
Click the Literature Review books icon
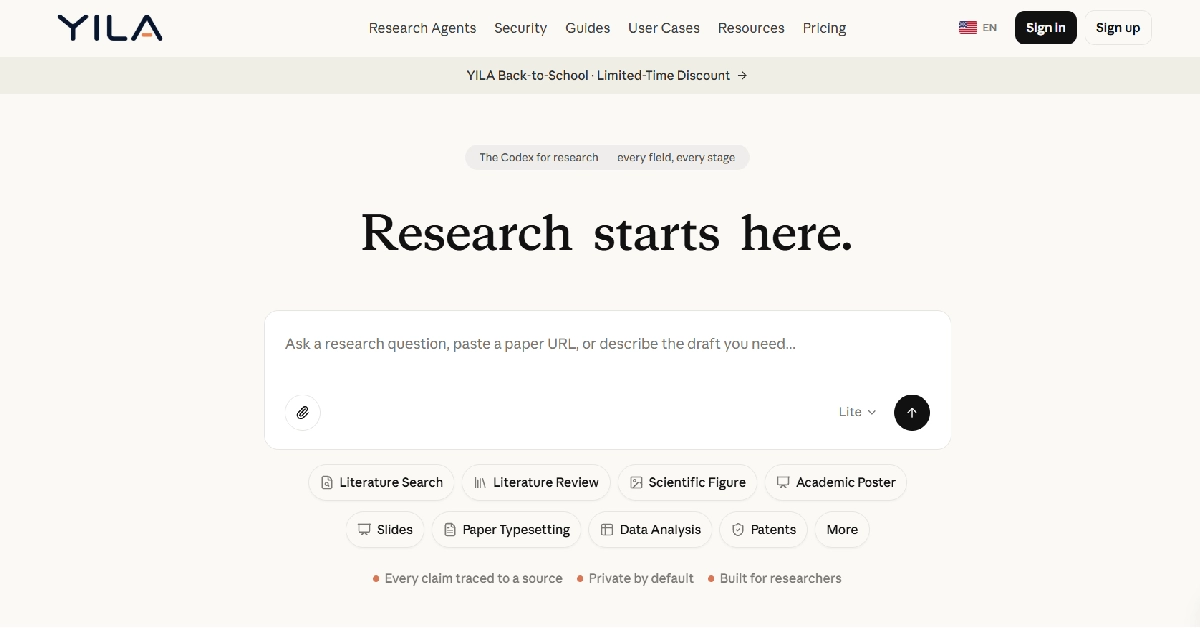pos(480,482)
